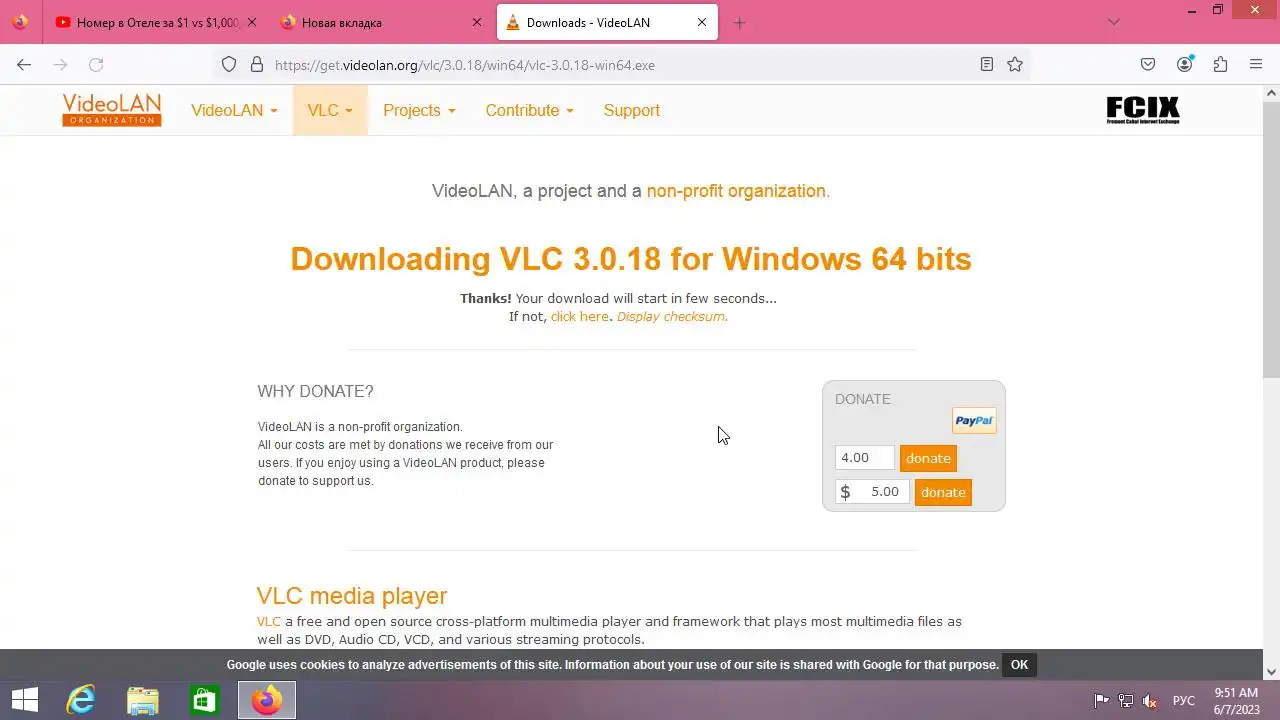Bookmark this page with the star icon
This screenshot has height=720, width=1280.
[x=1015, y=64]
